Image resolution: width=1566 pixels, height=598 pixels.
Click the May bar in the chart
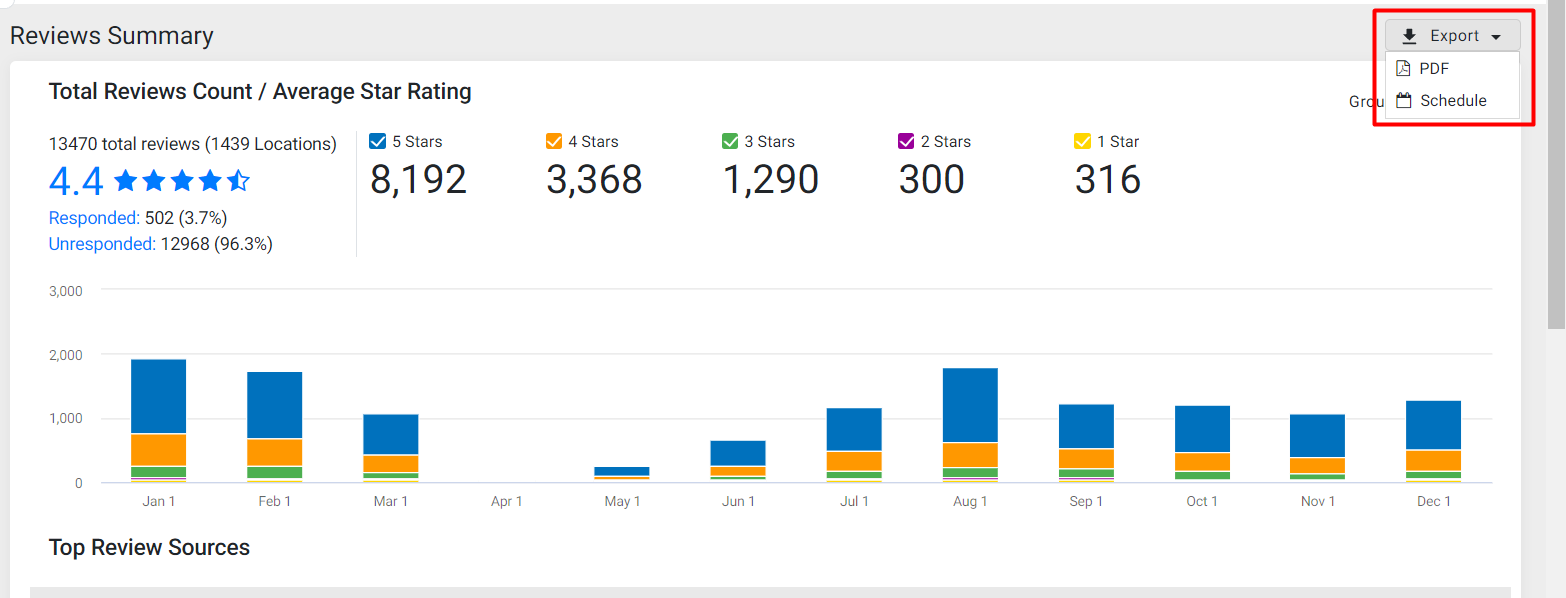[x=622, y=474]
